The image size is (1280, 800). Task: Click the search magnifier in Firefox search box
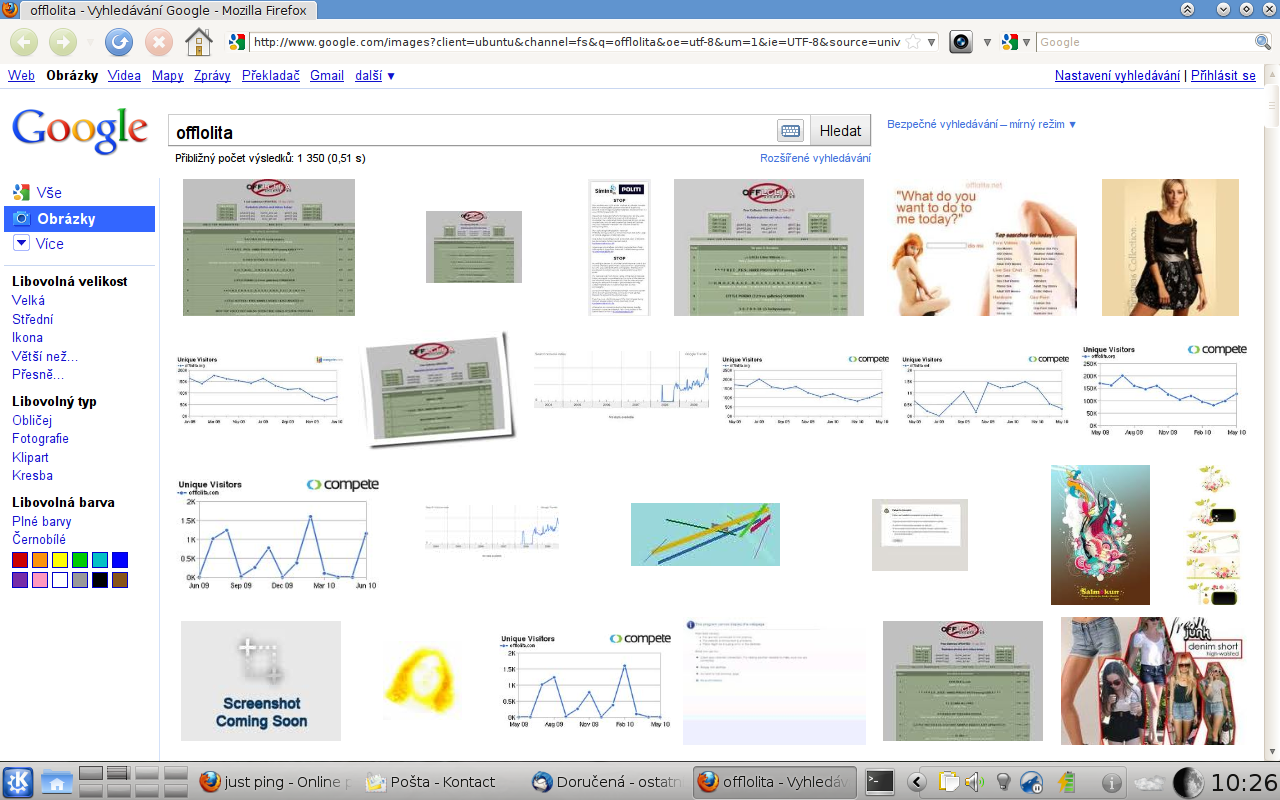pyautogui.click(x=1262, y=42)
